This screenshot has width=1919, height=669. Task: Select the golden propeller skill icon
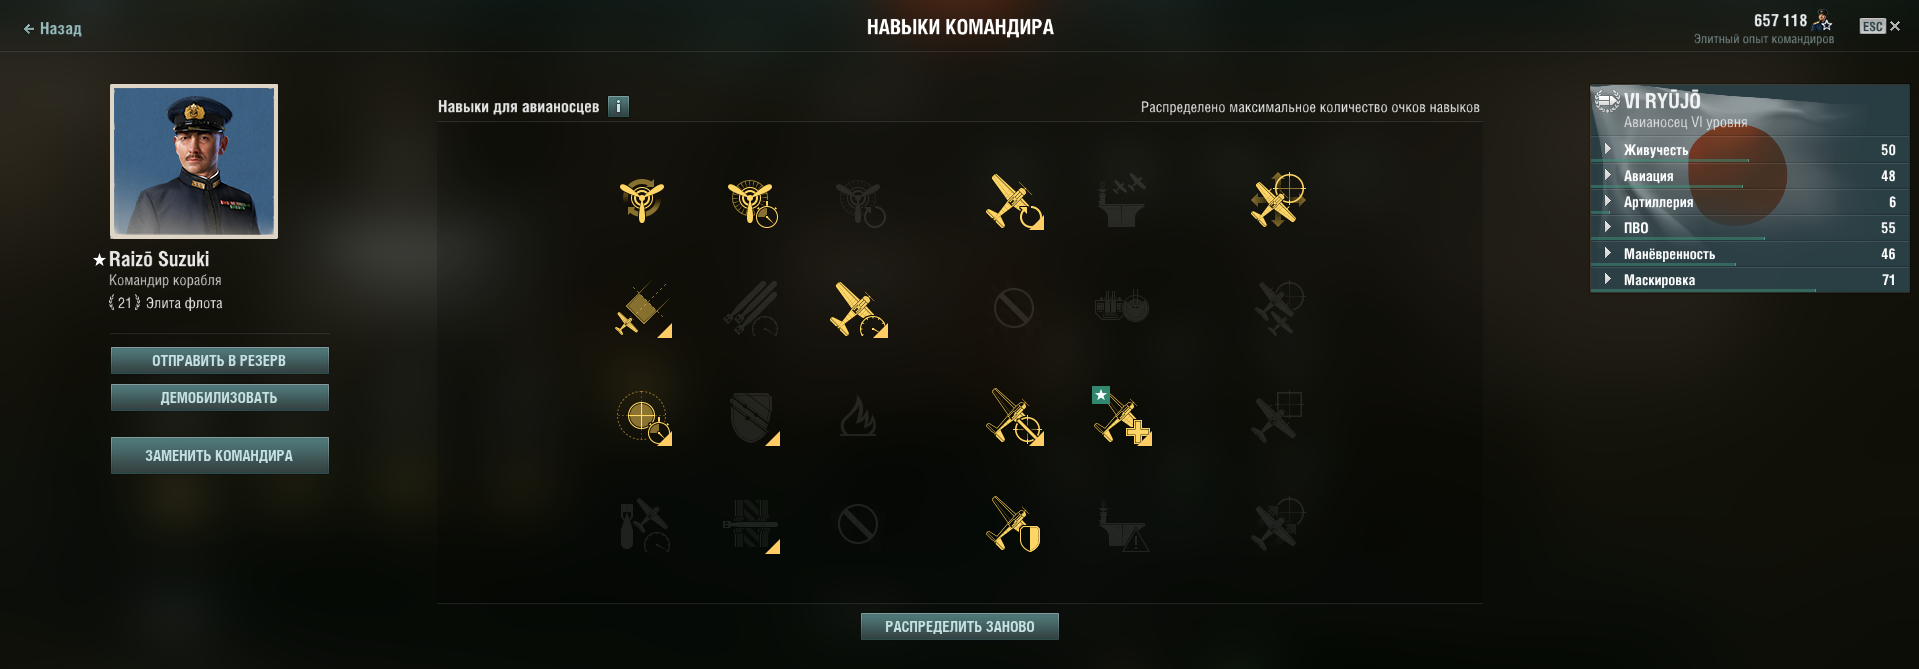coord(642,201)
